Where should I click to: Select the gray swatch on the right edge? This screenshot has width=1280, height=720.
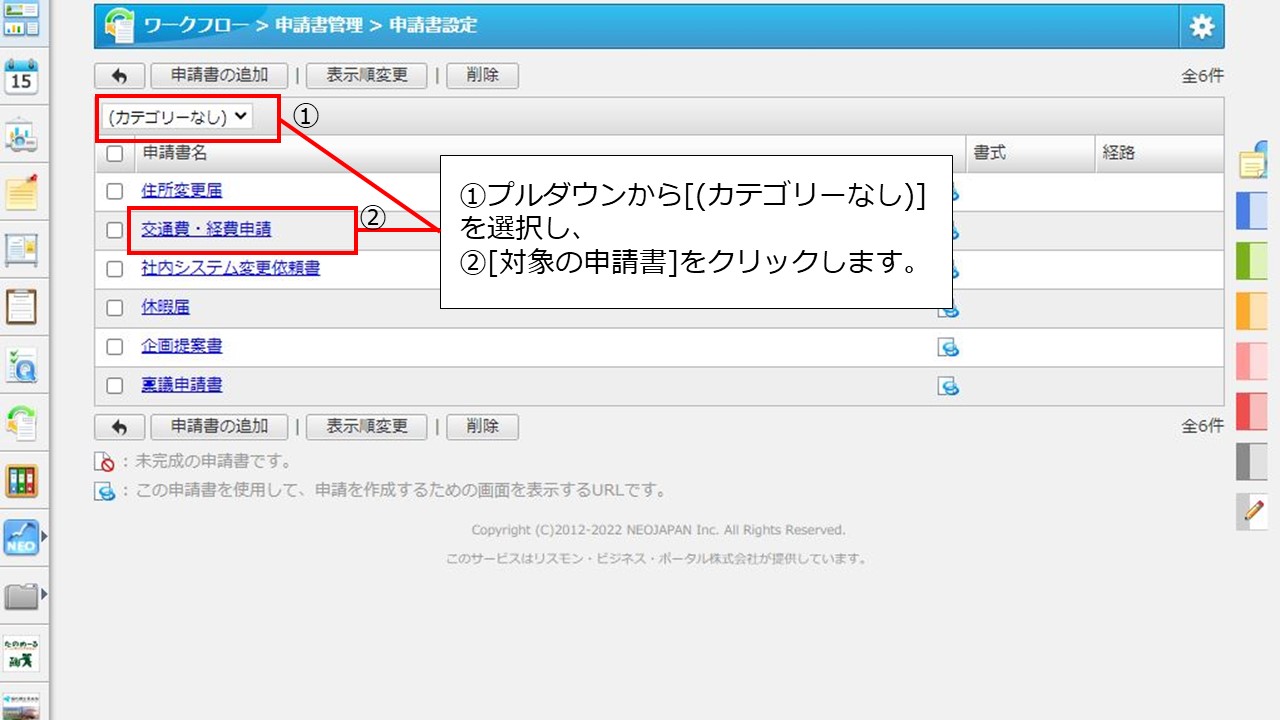point(1252,461)
